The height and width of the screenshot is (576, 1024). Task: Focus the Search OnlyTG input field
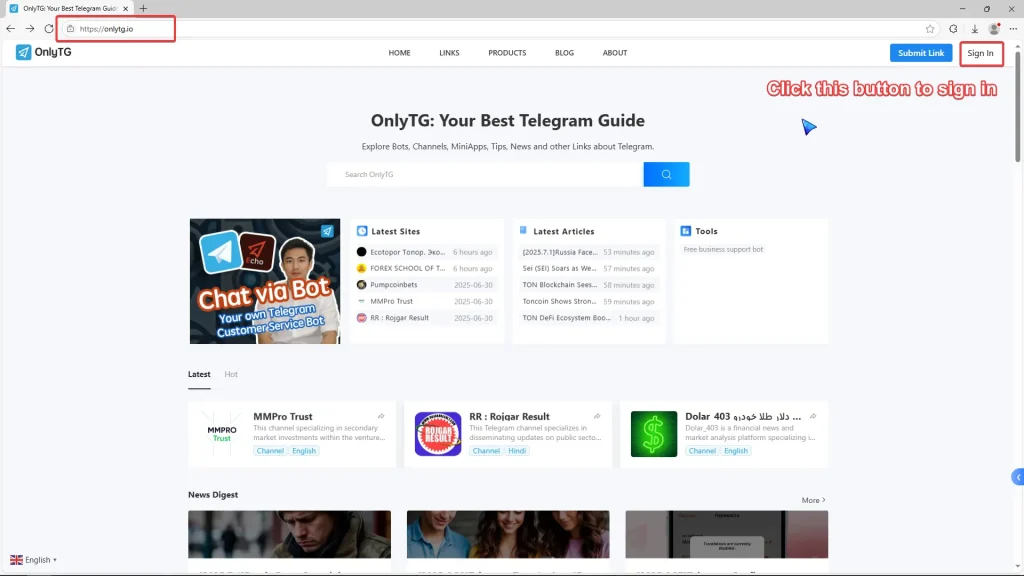[485, 174]
